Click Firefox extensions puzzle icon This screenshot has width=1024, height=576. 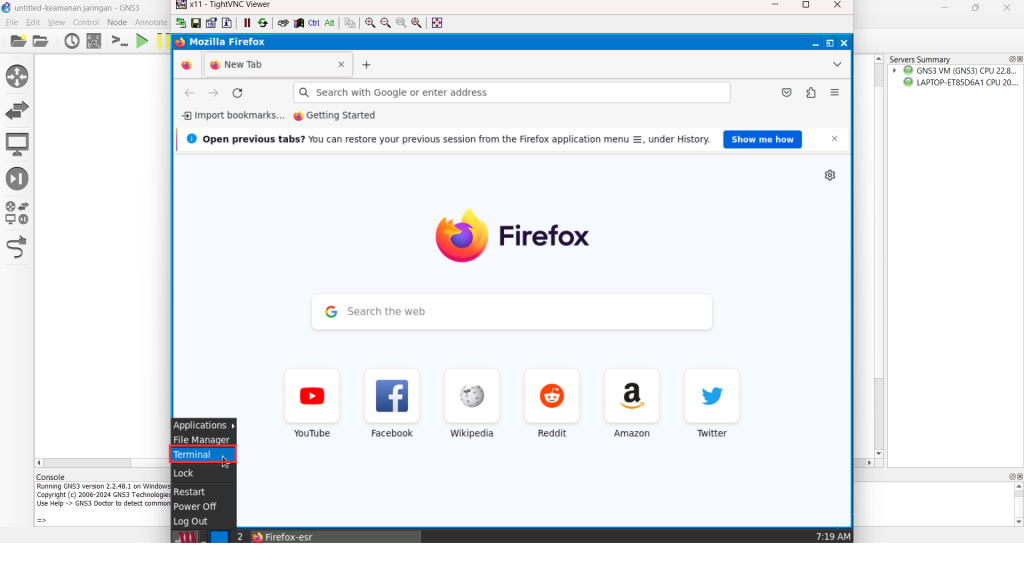click(x=811, y=93)
